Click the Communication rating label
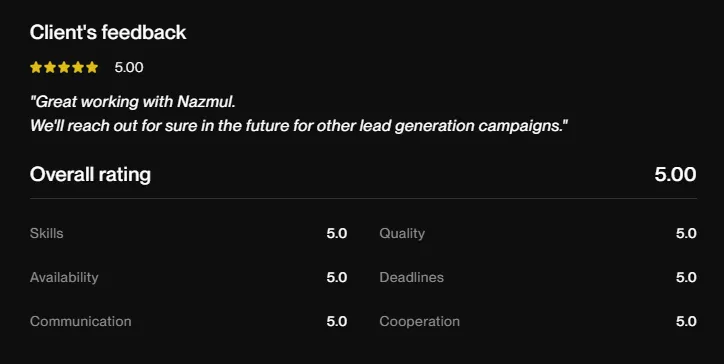 81,322
